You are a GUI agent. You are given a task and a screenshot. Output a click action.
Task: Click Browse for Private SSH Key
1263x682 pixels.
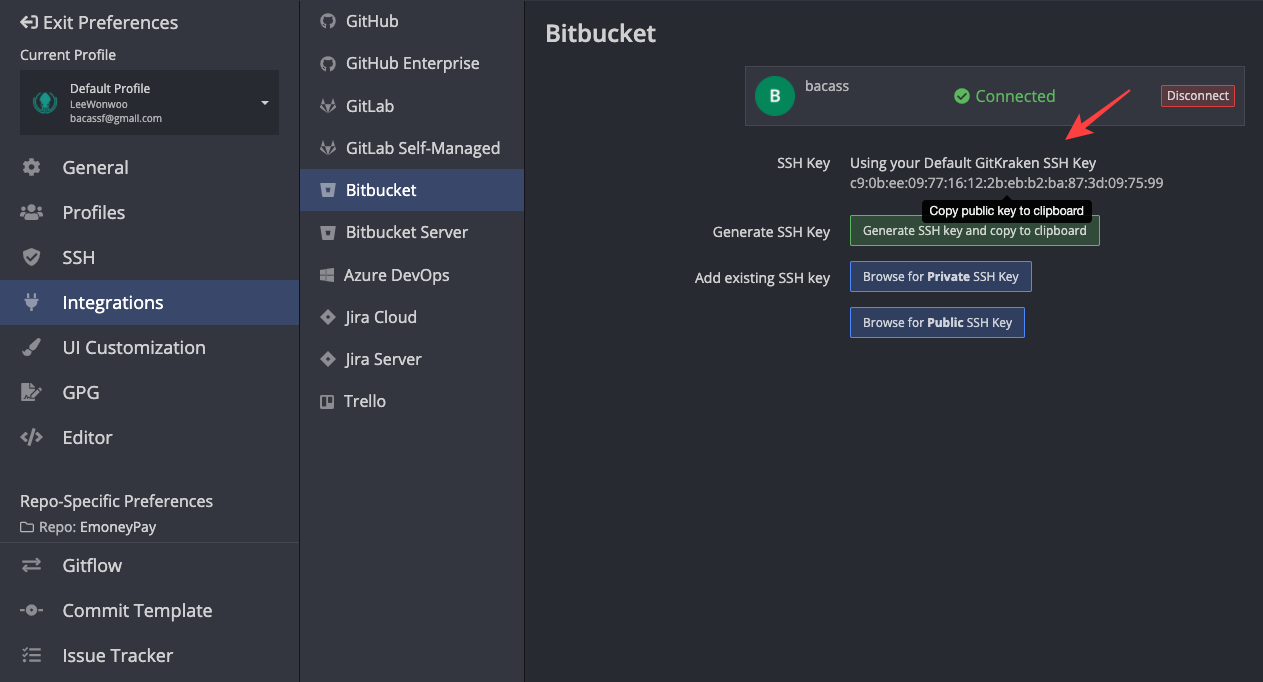(x=941, y=277)
